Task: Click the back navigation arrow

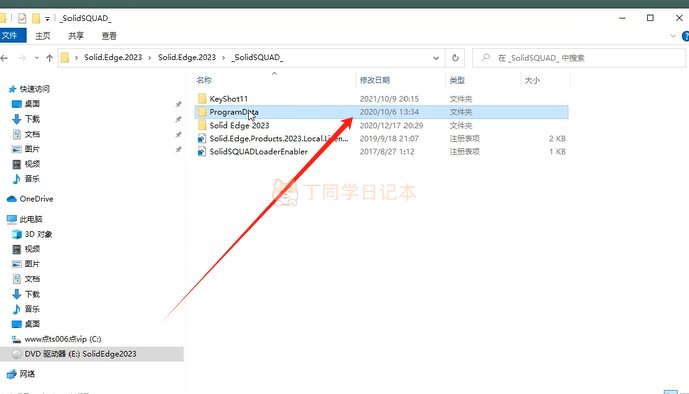Action: [x=4, y=58]
